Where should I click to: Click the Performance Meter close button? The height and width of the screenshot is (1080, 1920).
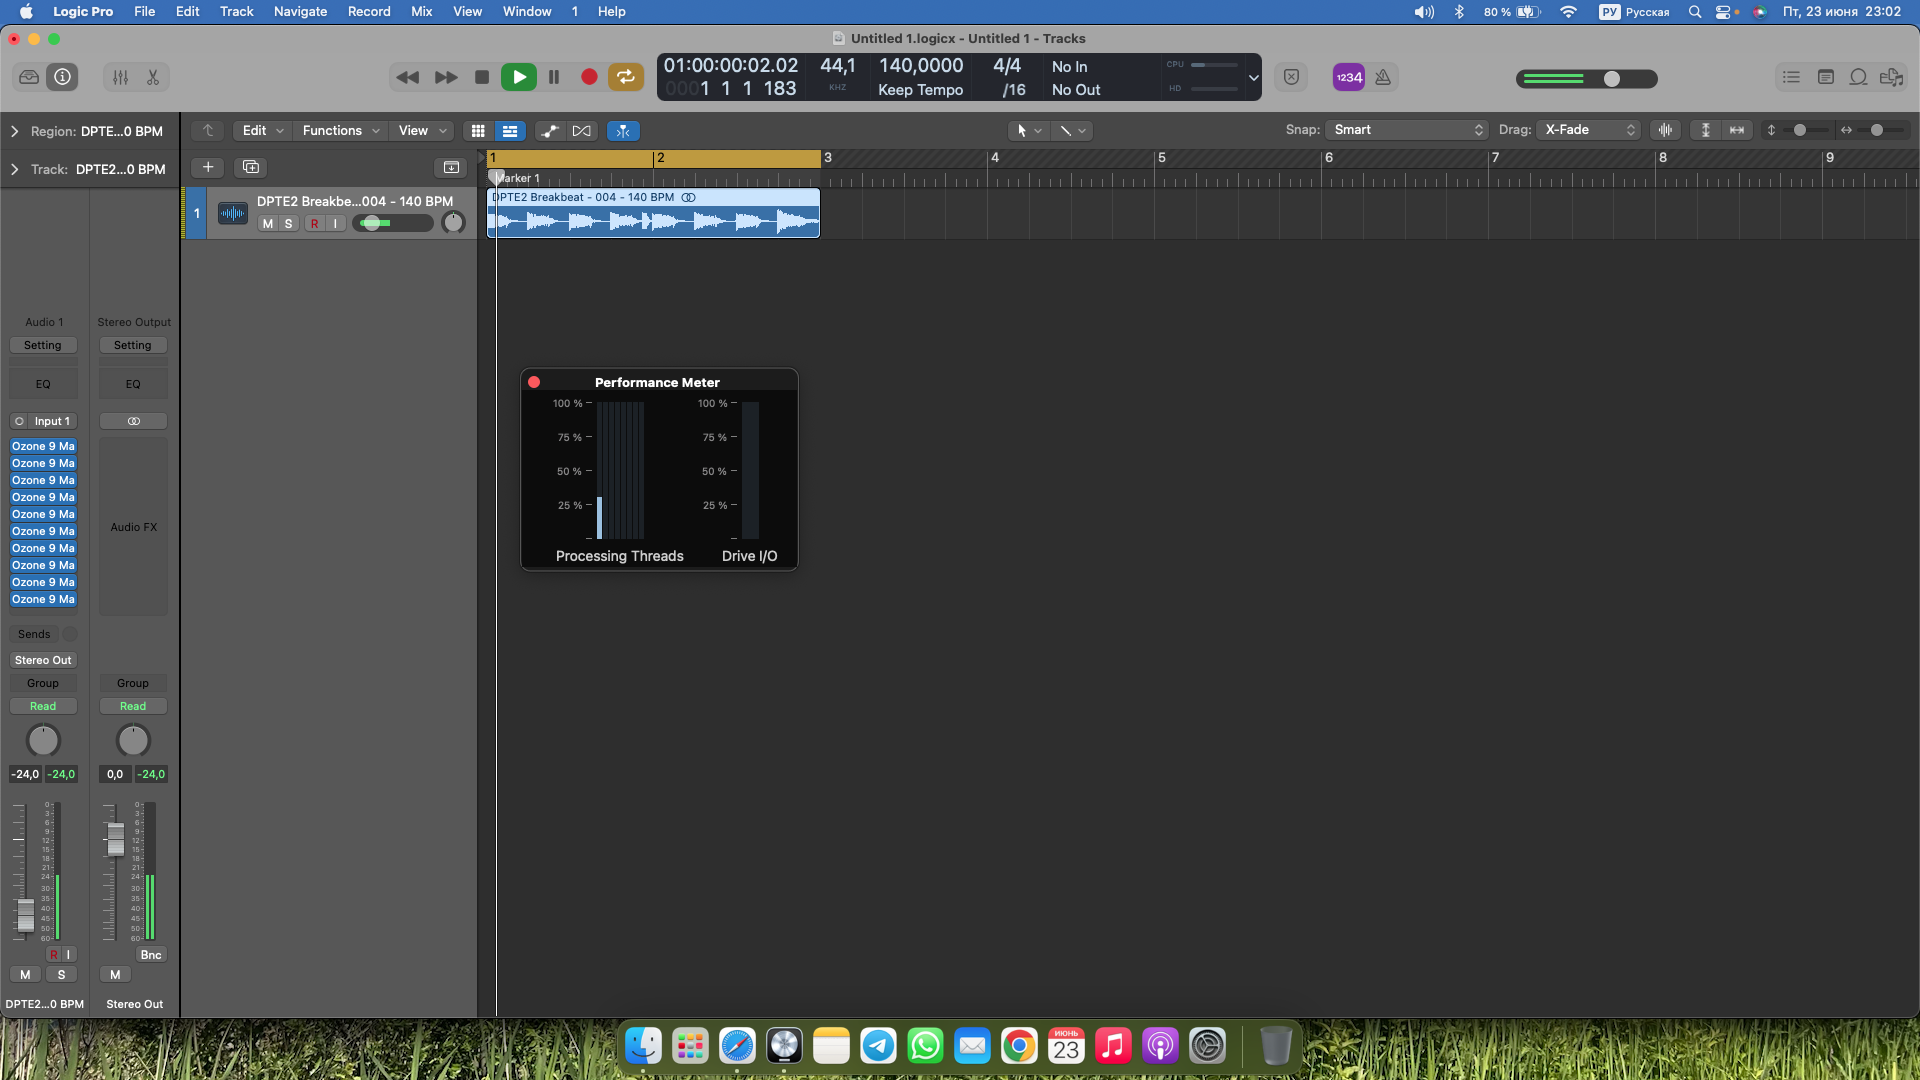click(534, 382)
